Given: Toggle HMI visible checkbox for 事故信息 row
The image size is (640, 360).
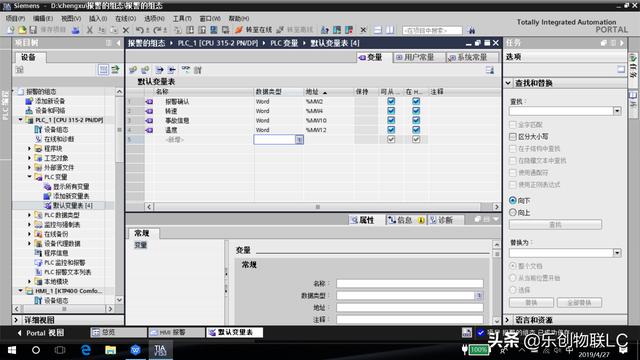Looking at the screenshot, I should 416,120.
